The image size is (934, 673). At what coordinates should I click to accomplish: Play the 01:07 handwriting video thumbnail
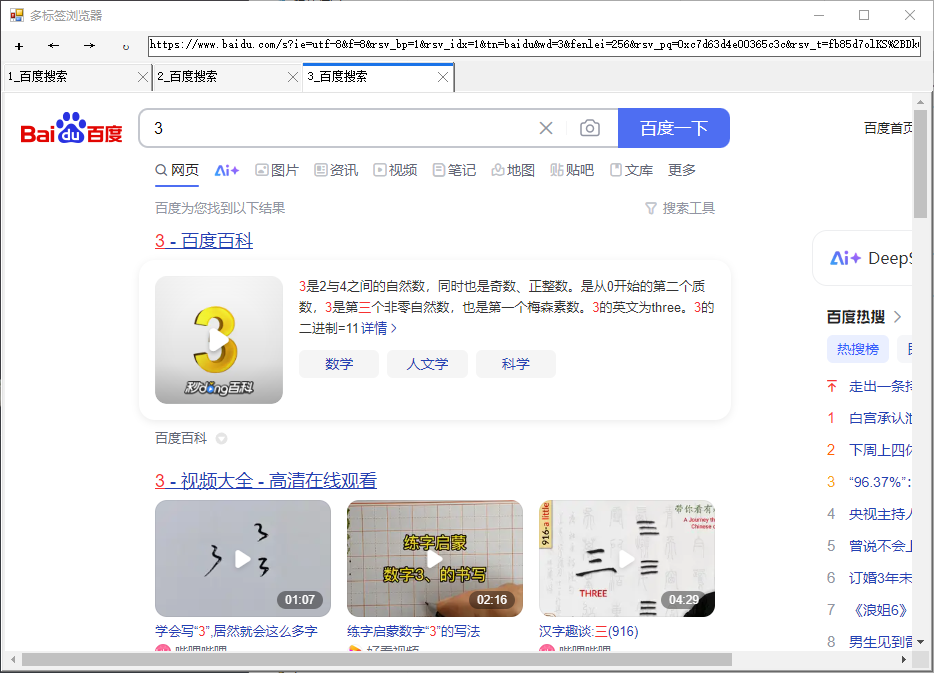click(242, 559)
